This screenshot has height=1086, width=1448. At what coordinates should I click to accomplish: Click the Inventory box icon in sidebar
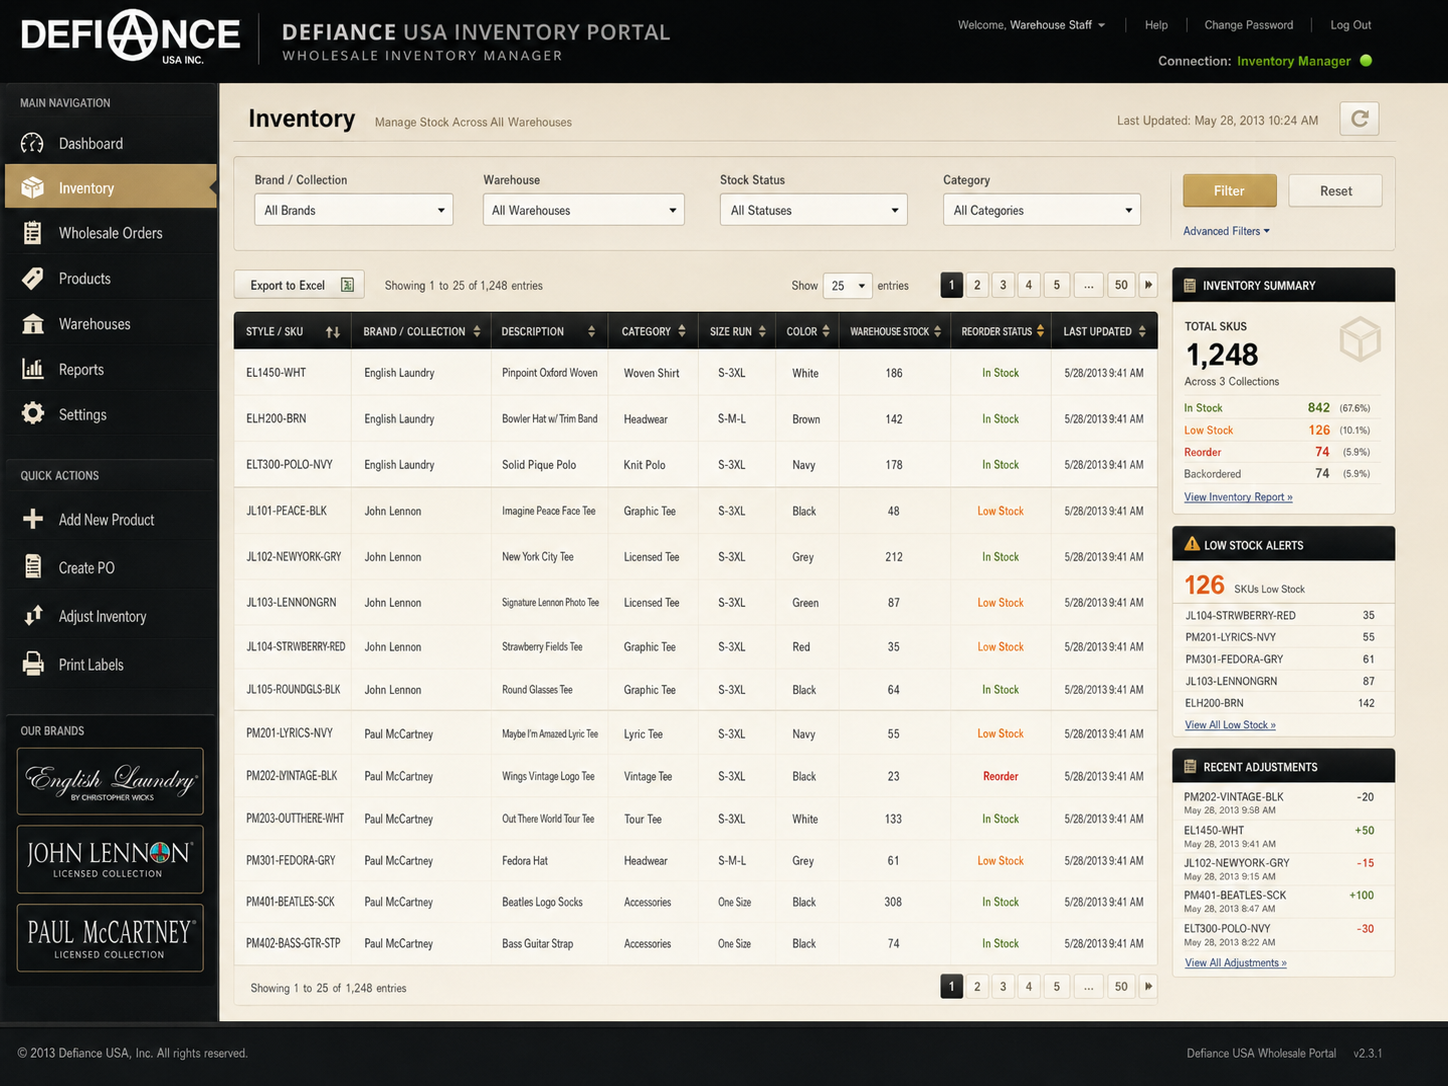[x=32, y=188]
